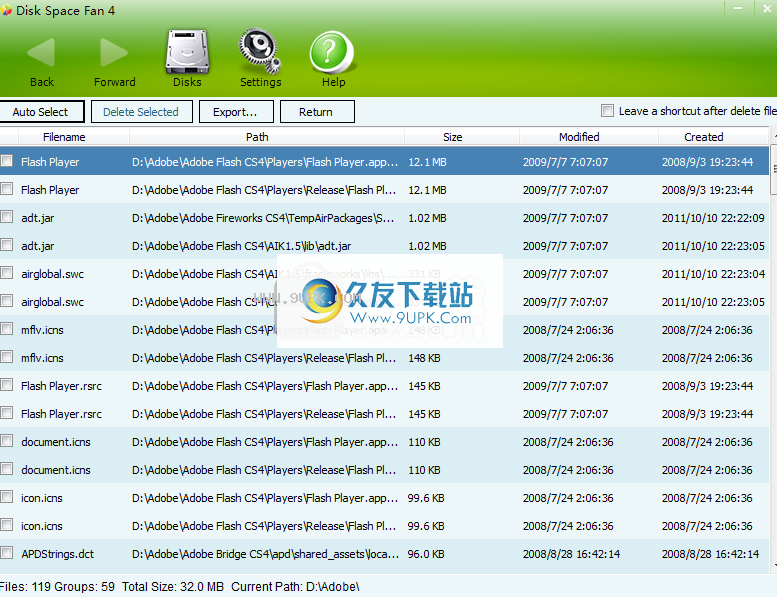Screen dimensions: 780x602
Task: Enable Leave a shortcut after delete checkbox
Action: click(607, 110)
